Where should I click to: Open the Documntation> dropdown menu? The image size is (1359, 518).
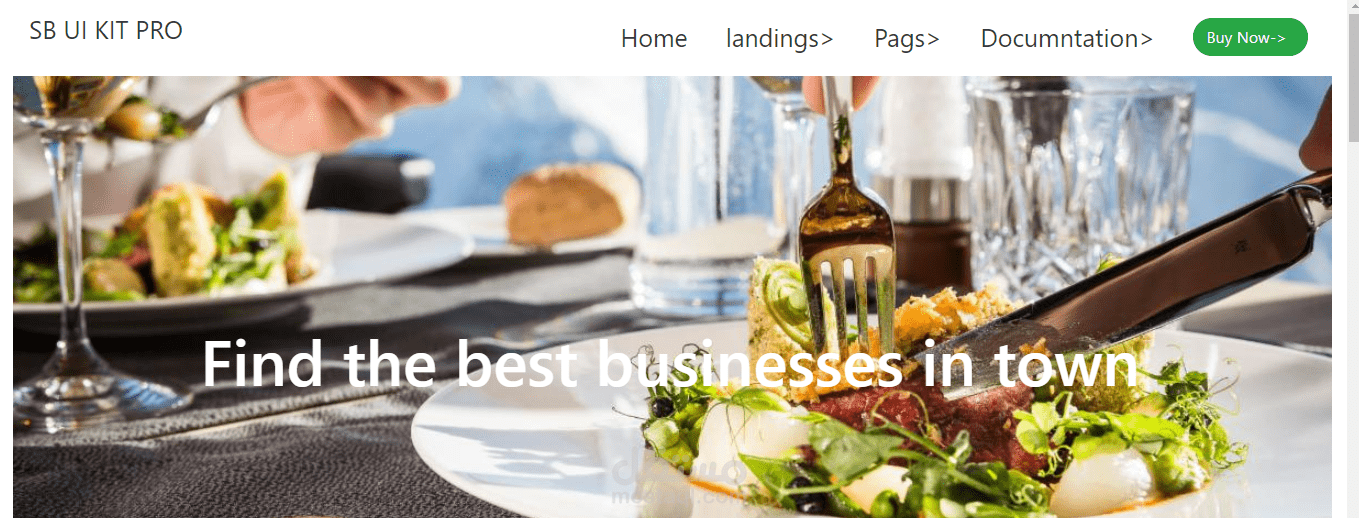(x=1067, y=39)
